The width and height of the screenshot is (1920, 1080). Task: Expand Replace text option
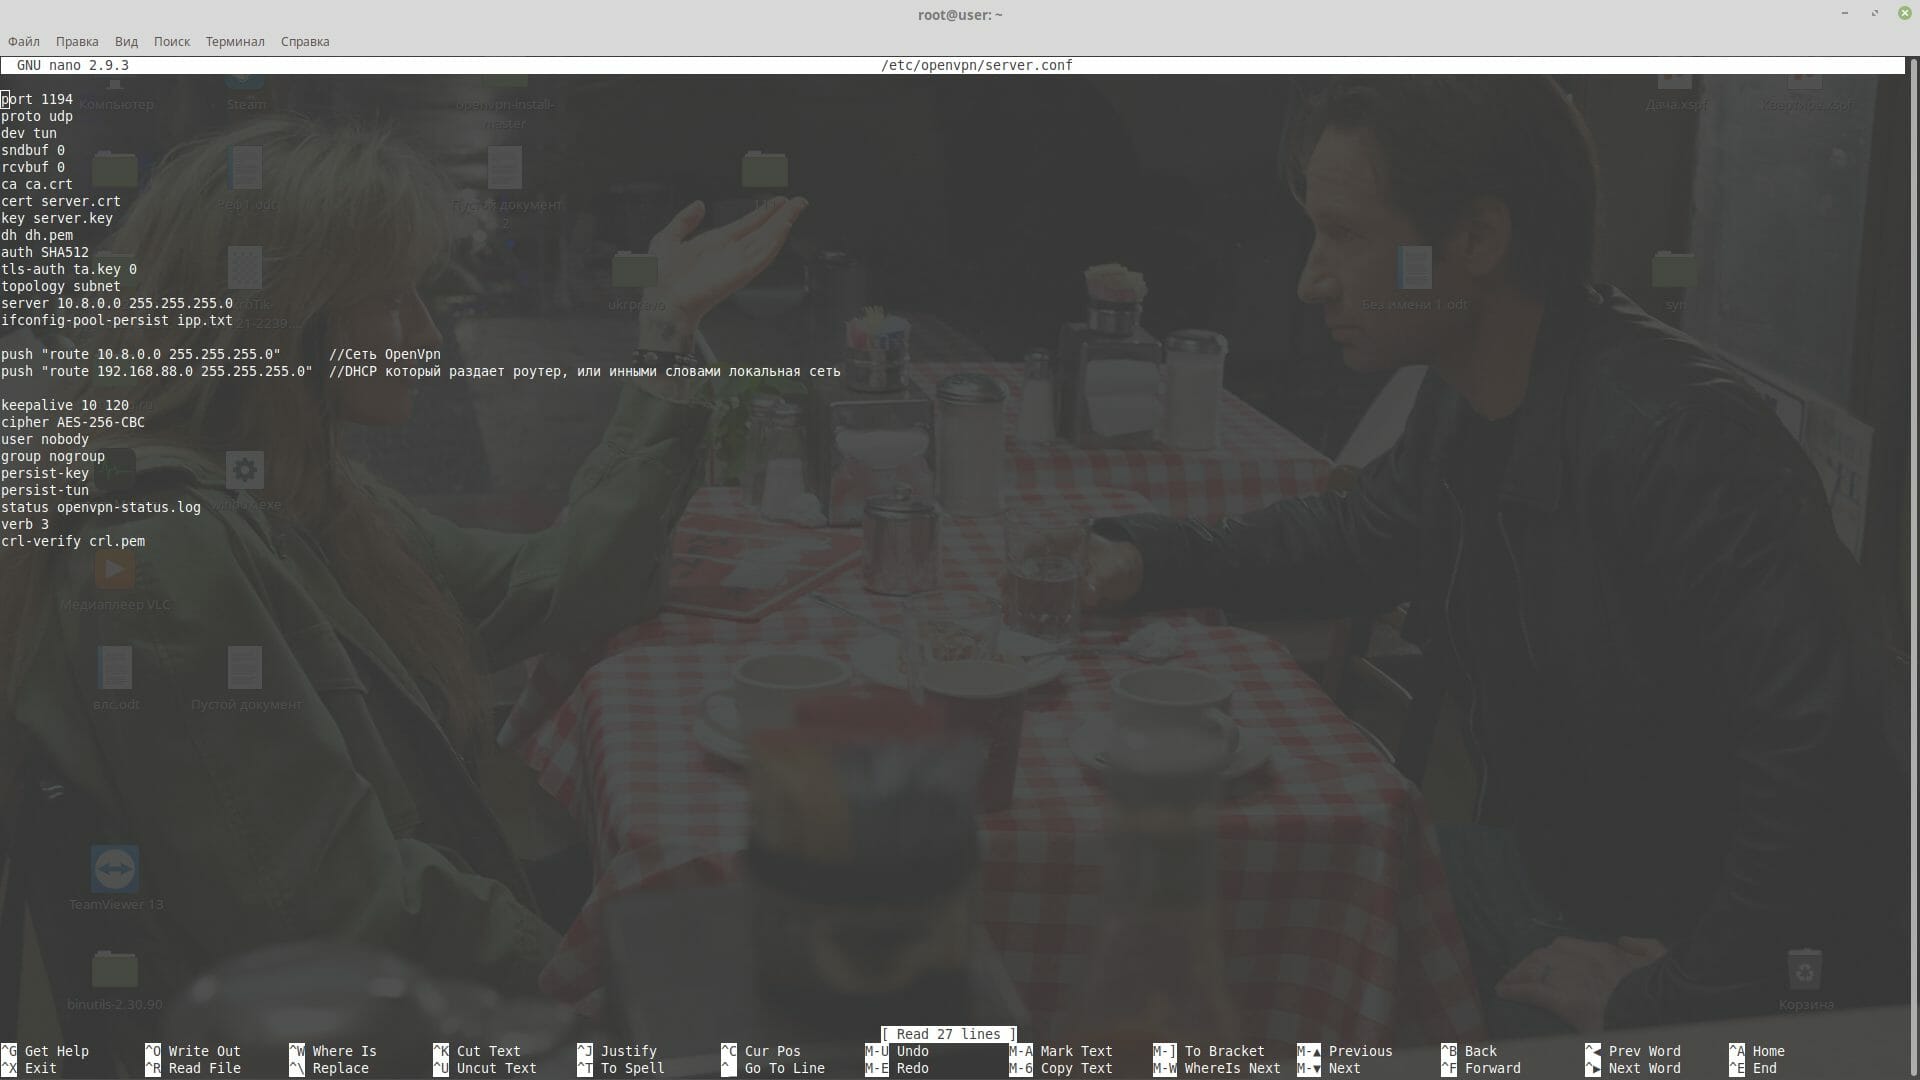[x=340, y=1068]
